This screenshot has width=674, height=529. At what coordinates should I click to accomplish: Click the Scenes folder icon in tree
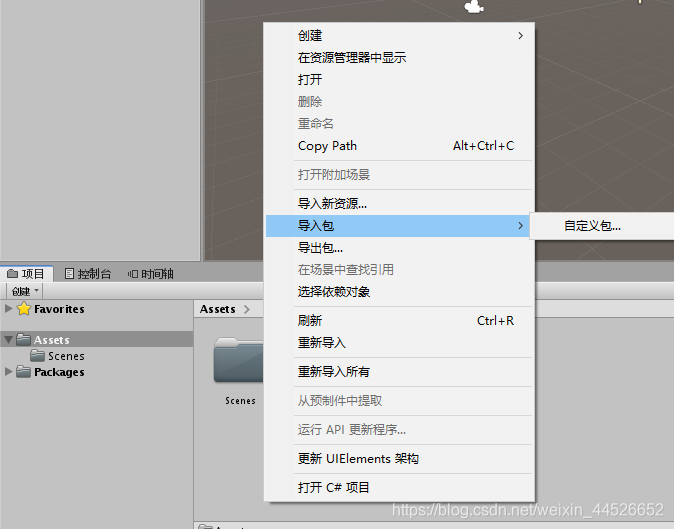pos(38,355)
